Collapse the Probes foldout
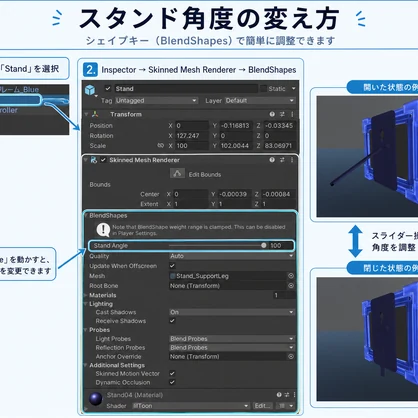 tap(86, 330)
